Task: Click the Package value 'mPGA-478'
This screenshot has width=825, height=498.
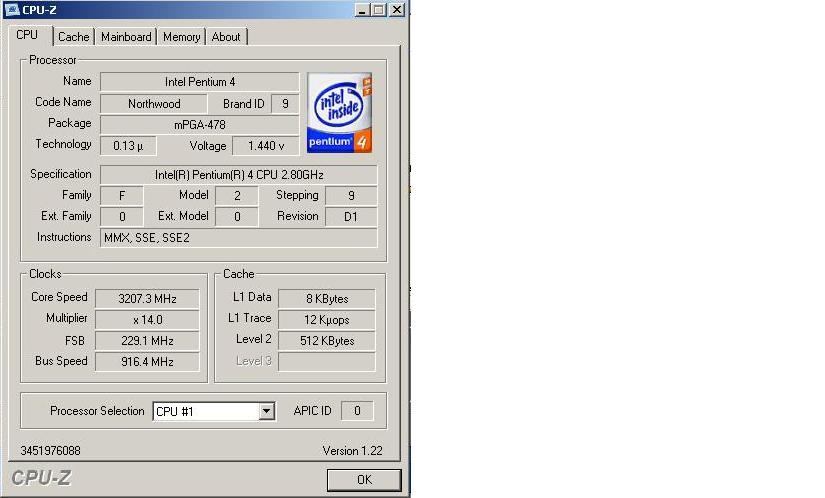Action: point(199,125)
